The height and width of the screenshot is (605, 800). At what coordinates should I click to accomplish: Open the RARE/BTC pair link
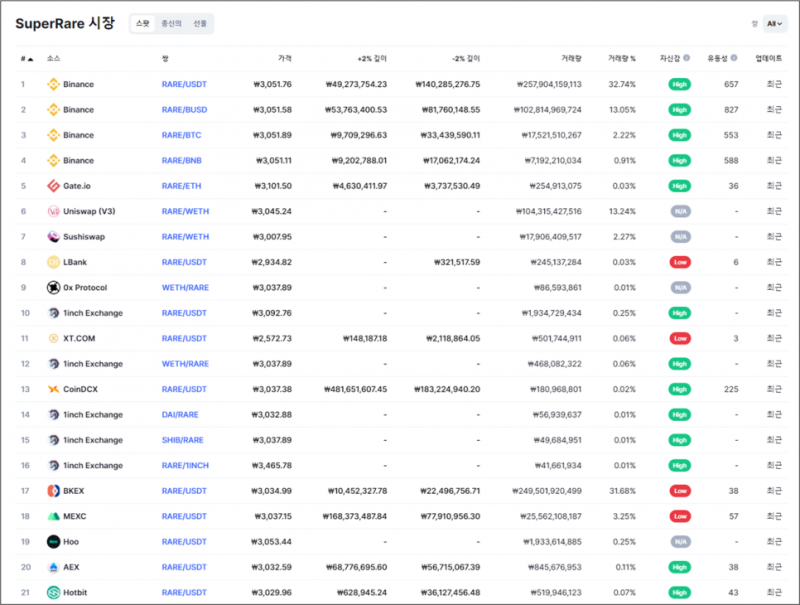(x=182, y=135)
